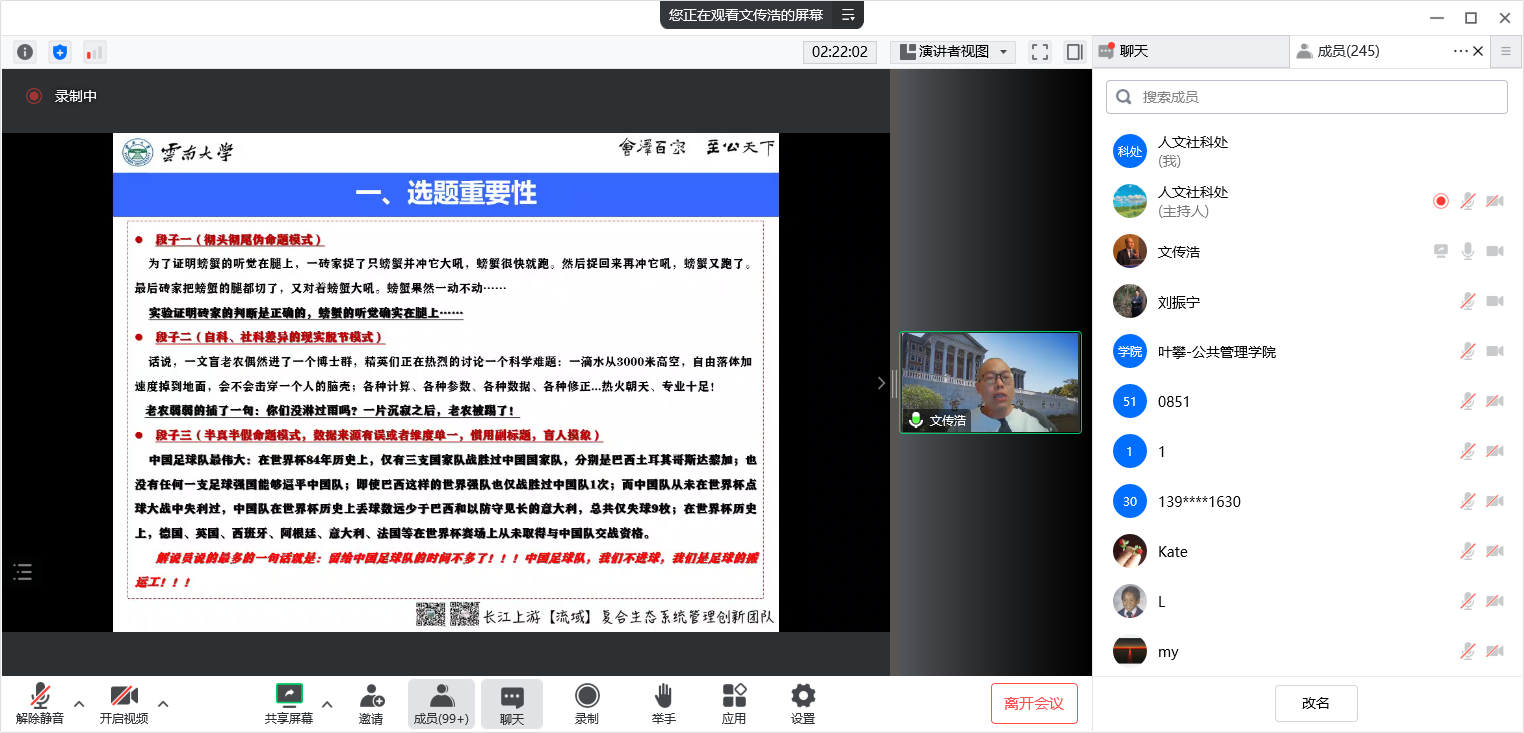The width and height of the screenshot is (1524, 733).
Task: Open Settings (设置) gear
Action: tap(802, 704)
